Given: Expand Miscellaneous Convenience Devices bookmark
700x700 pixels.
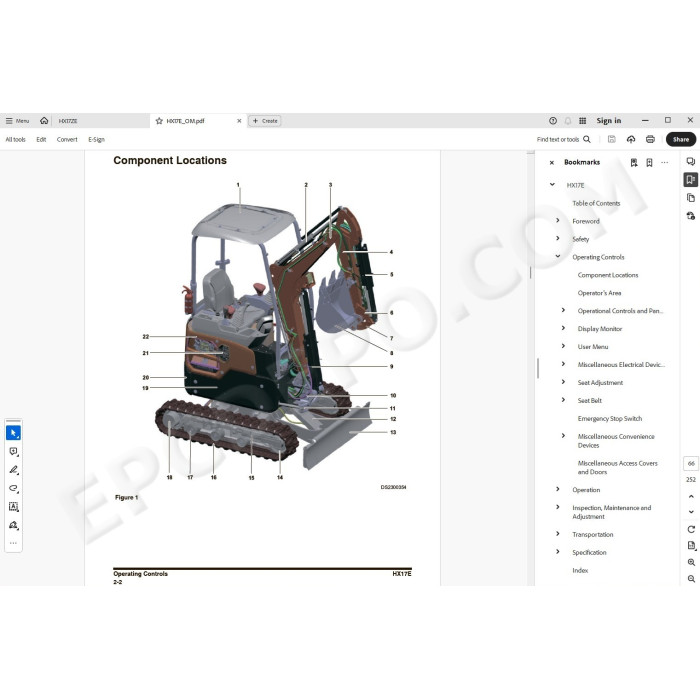Looking at the screenshot, I should coord(563,436).
